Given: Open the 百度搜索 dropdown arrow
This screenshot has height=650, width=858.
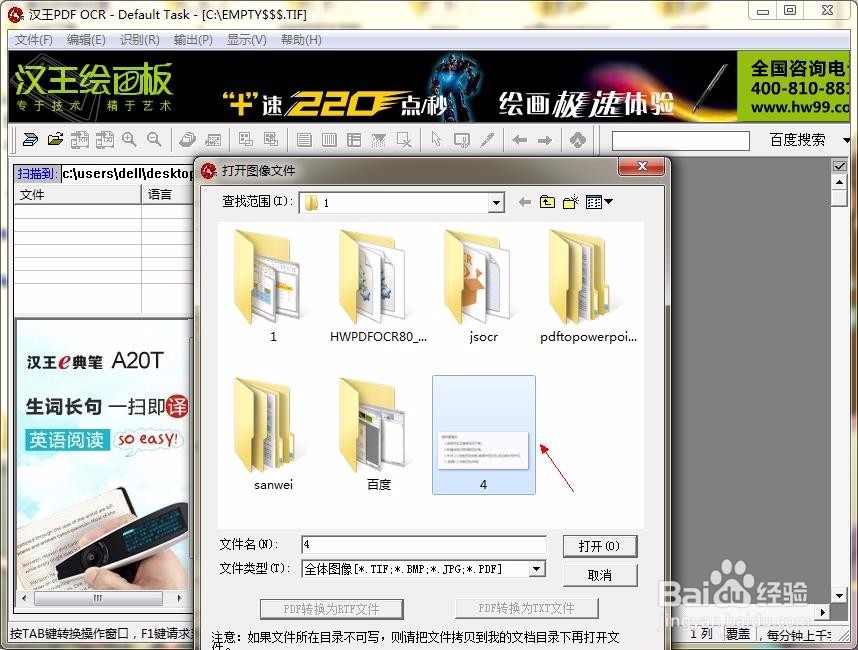Looking at the screenshot, I should (x=846, y=141).
